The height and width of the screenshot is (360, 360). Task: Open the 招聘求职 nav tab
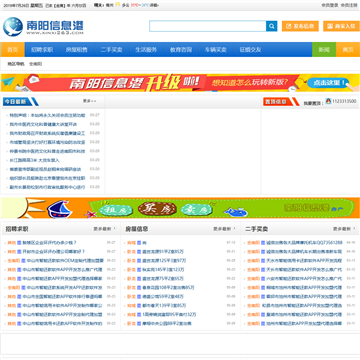[x=42, y=50]
